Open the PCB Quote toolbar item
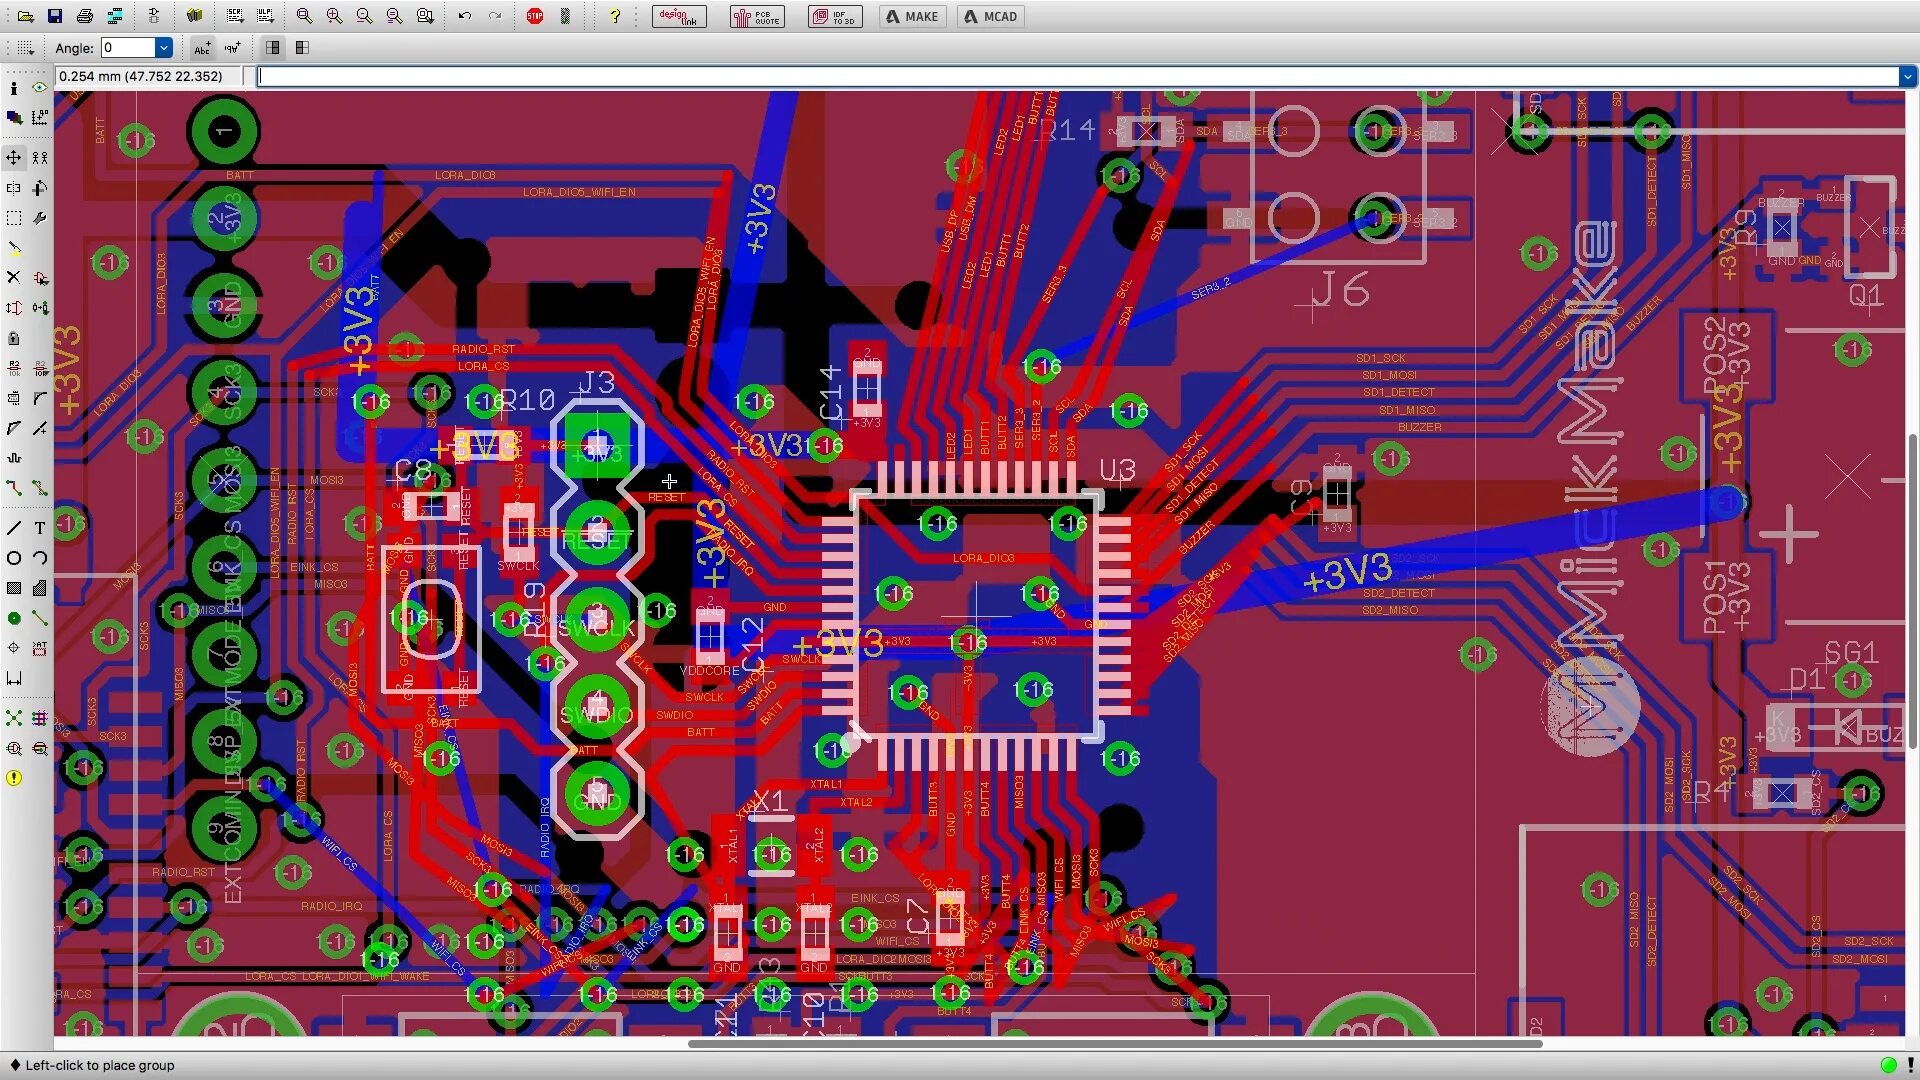 (x=757, y=16)
